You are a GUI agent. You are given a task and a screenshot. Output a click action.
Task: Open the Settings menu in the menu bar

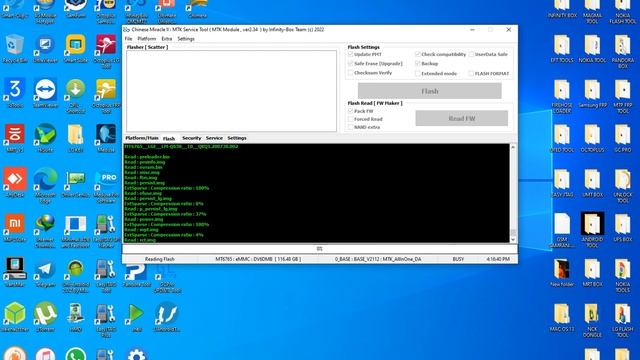coord(186,39)
